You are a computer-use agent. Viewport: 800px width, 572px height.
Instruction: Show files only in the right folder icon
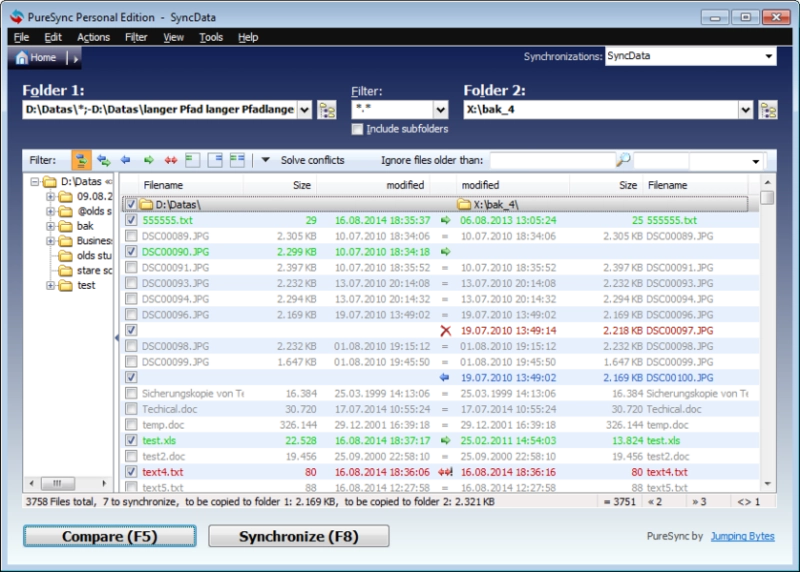pos(215,160)
